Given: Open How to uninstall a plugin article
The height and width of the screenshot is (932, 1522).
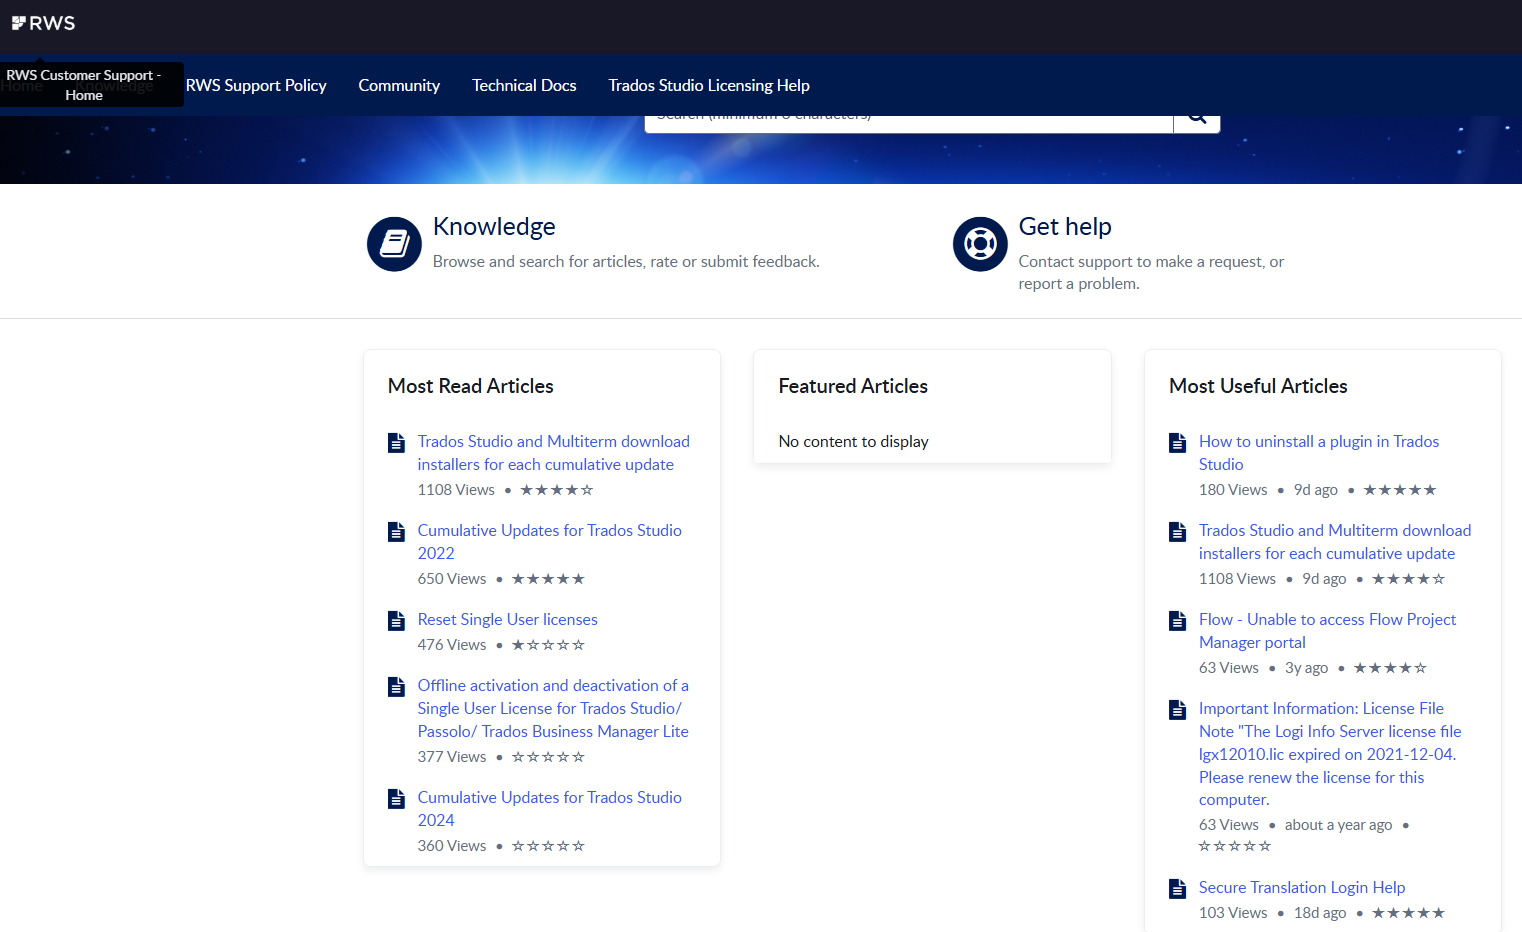Looking at the screenshot, I should [x=1319, y=453].
